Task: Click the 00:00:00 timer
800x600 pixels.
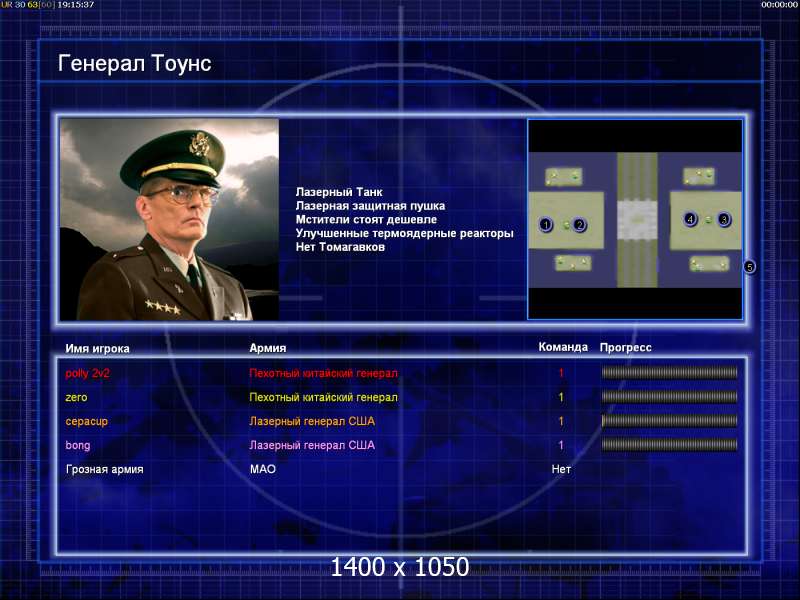Action: (x=779, y=5)
